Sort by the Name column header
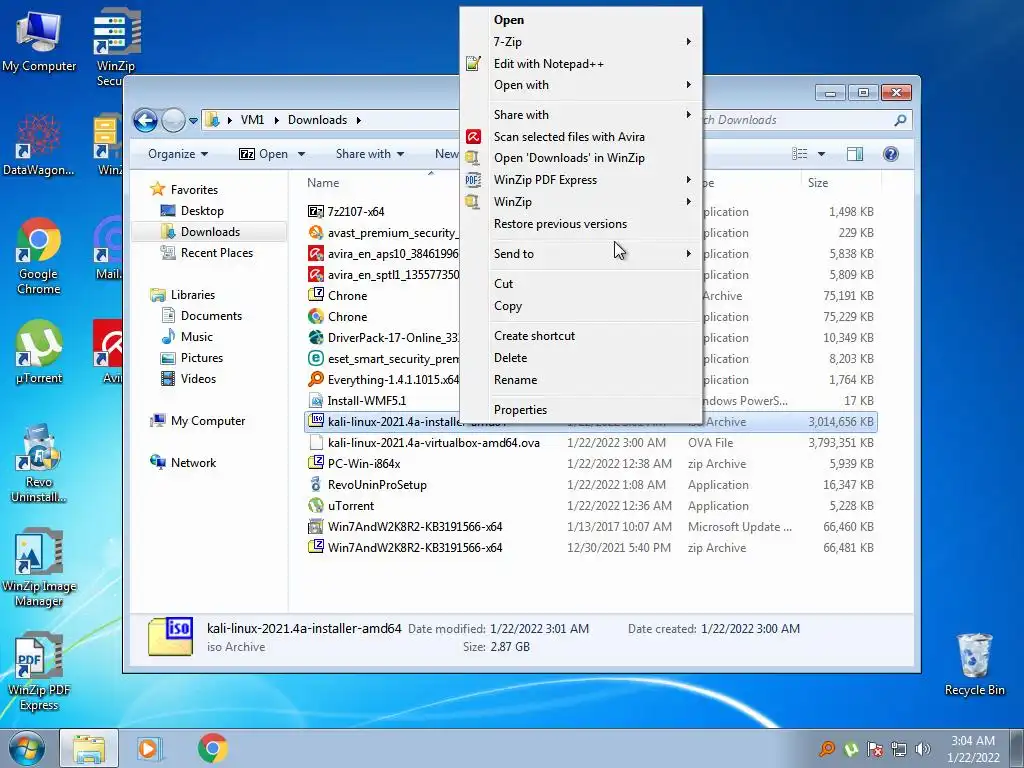 [x=323, y=183]
